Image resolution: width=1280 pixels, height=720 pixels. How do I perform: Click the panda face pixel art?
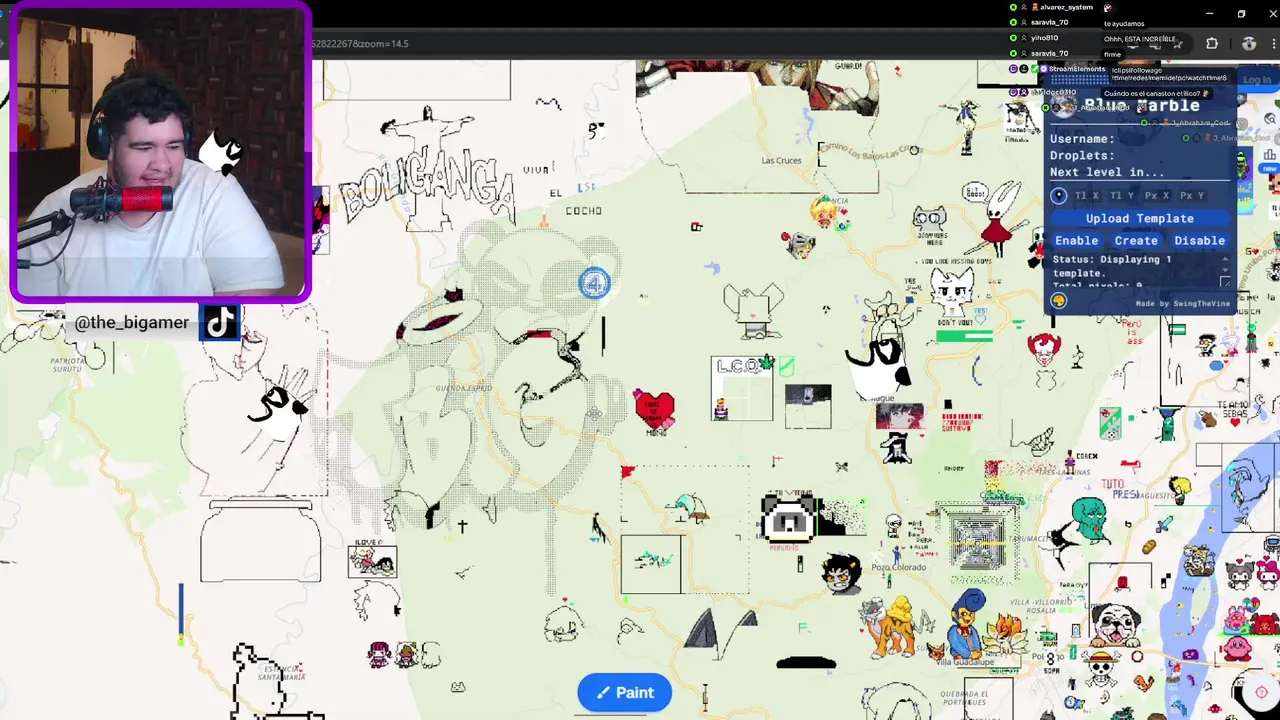click(788, 519)
